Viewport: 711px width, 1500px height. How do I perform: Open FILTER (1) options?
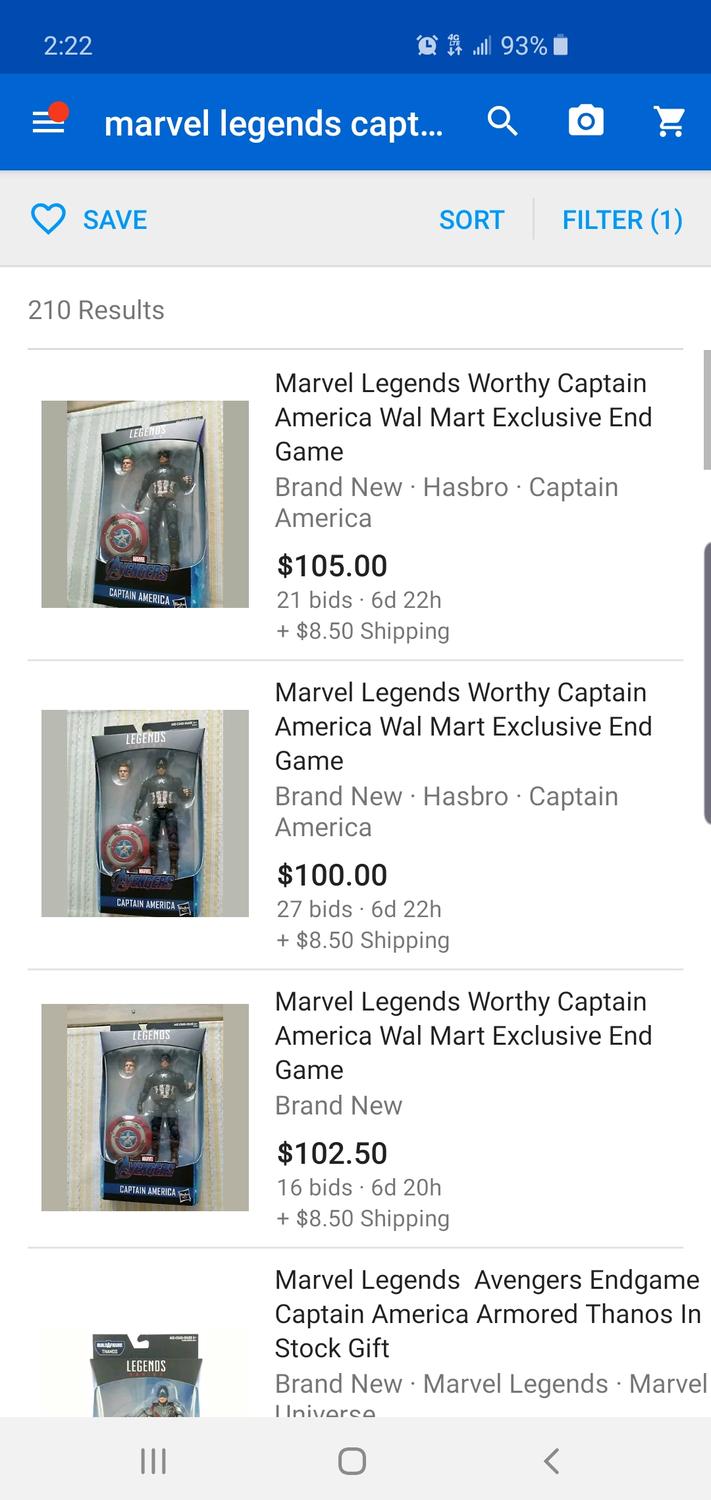click(x=622, y=219)
